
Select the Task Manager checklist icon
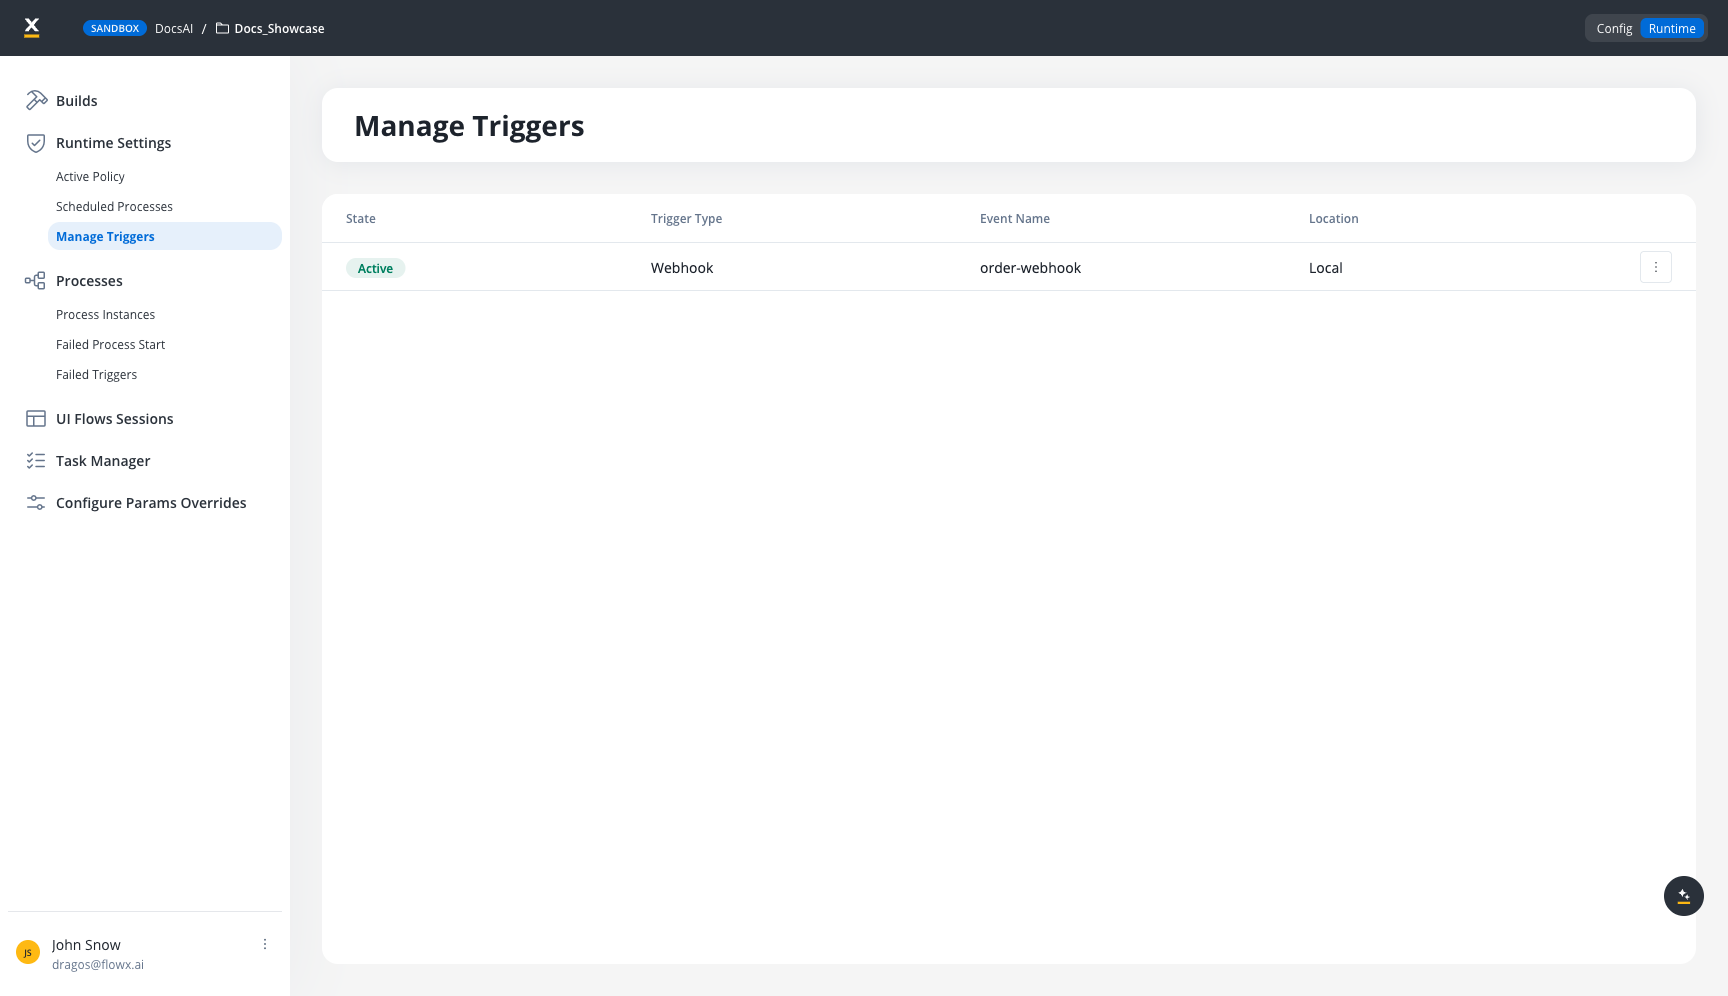coord(36,460)
